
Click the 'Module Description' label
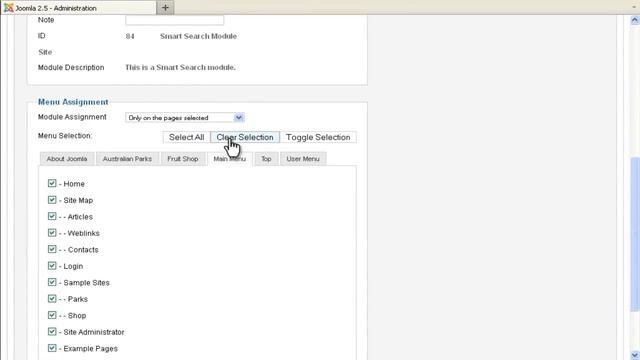(x=71, y=67)
